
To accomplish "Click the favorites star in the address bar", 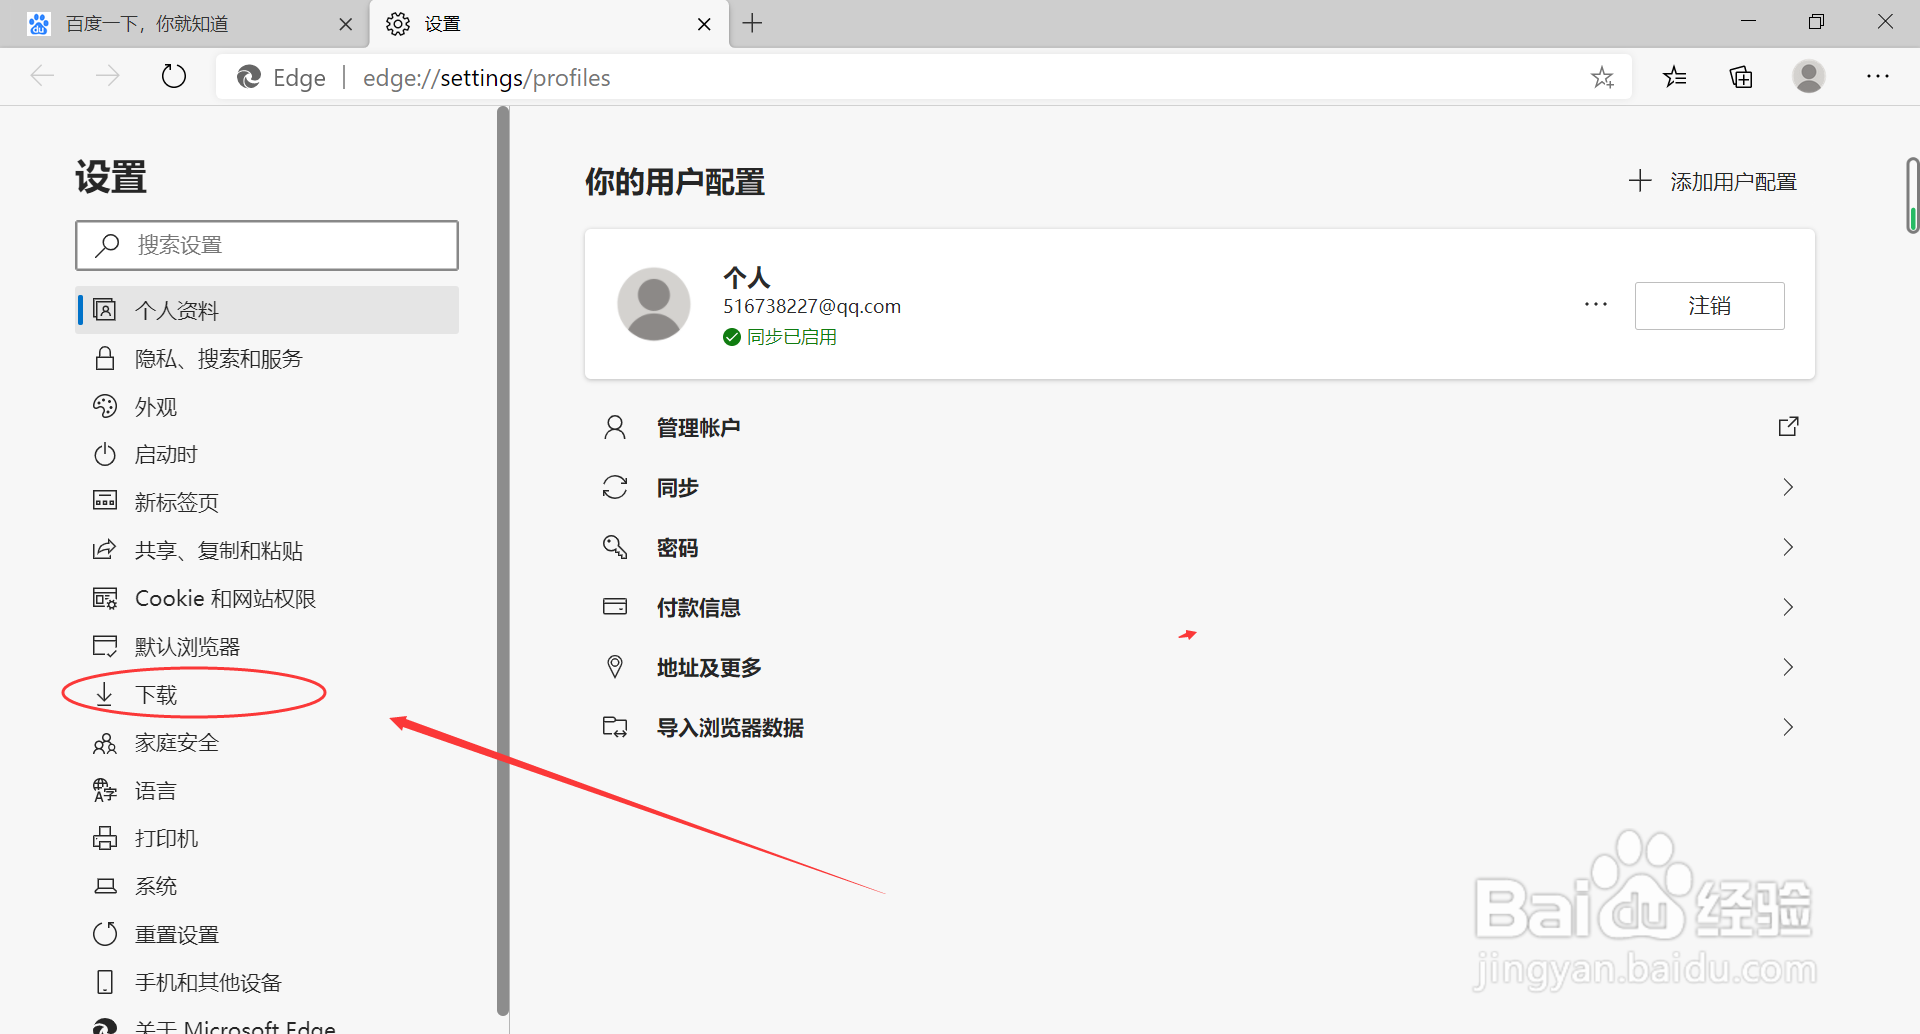I will (1604, 77).
